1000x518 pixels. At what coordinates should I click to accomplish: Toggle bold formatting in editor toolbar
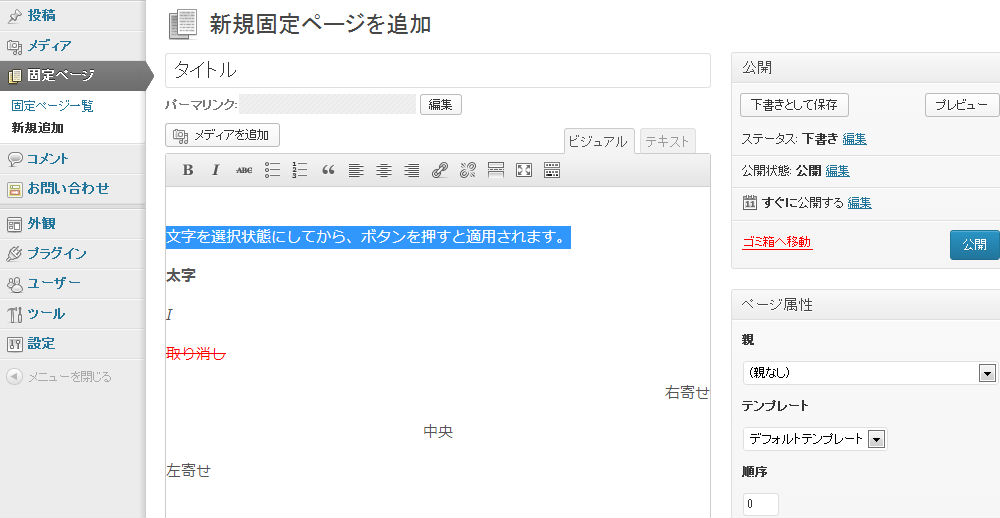click(188, 170)
